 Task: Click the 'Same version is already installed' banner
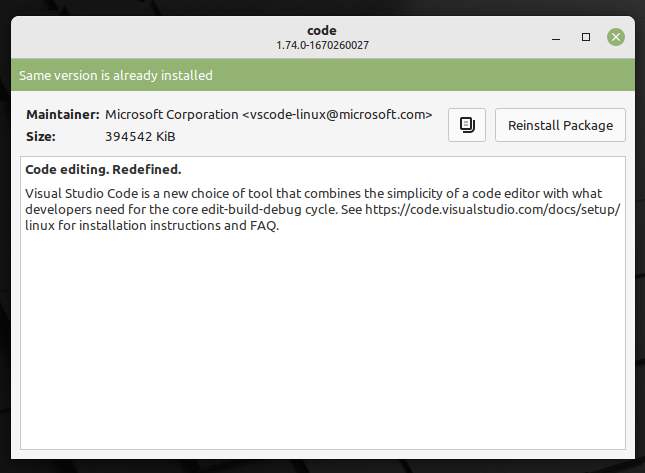(x=323, y=75)
